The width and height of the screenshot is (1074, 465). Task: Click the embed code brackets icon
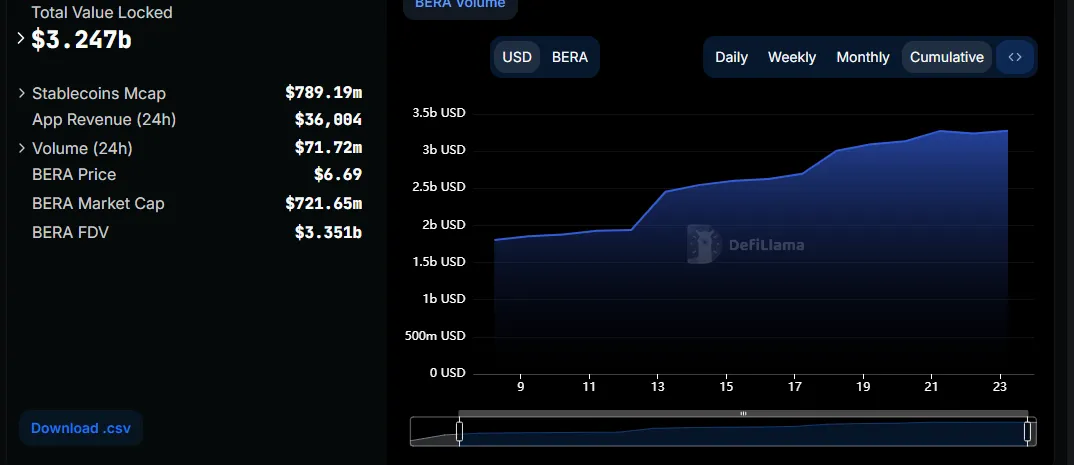point(1015,57)
